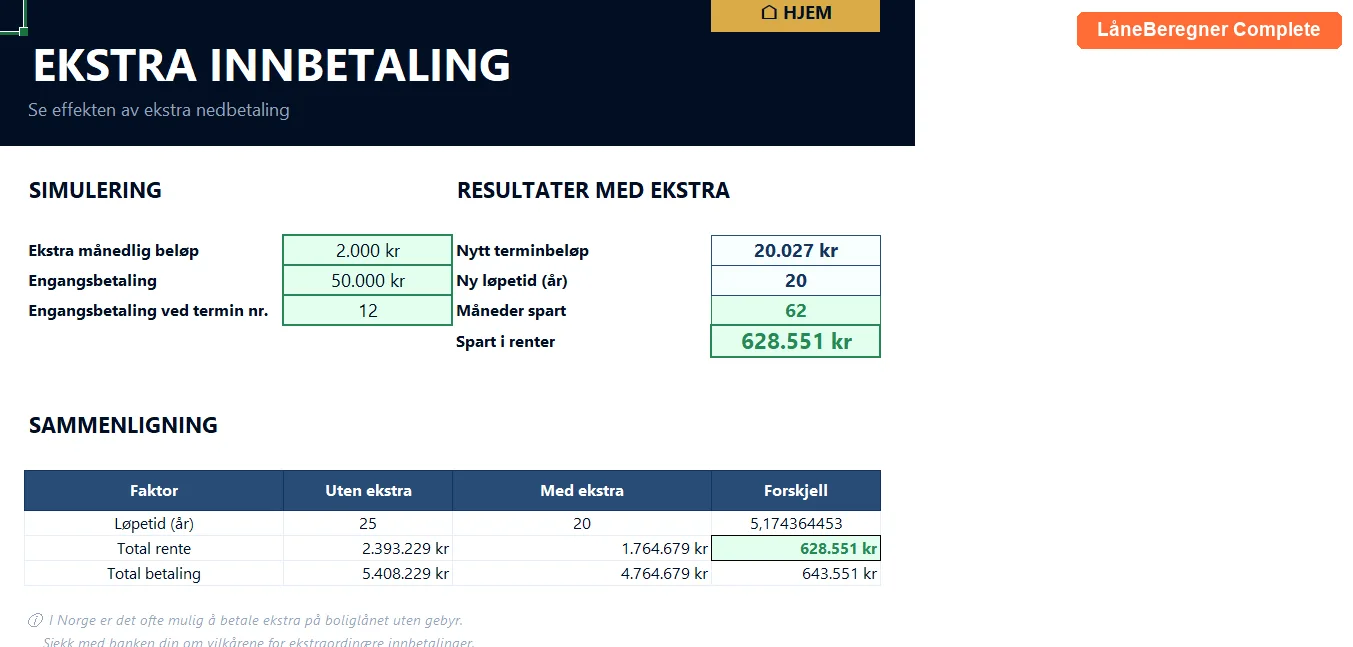
Task: Click the Forskjell cell 5,174364453
Action: [796, 523]
